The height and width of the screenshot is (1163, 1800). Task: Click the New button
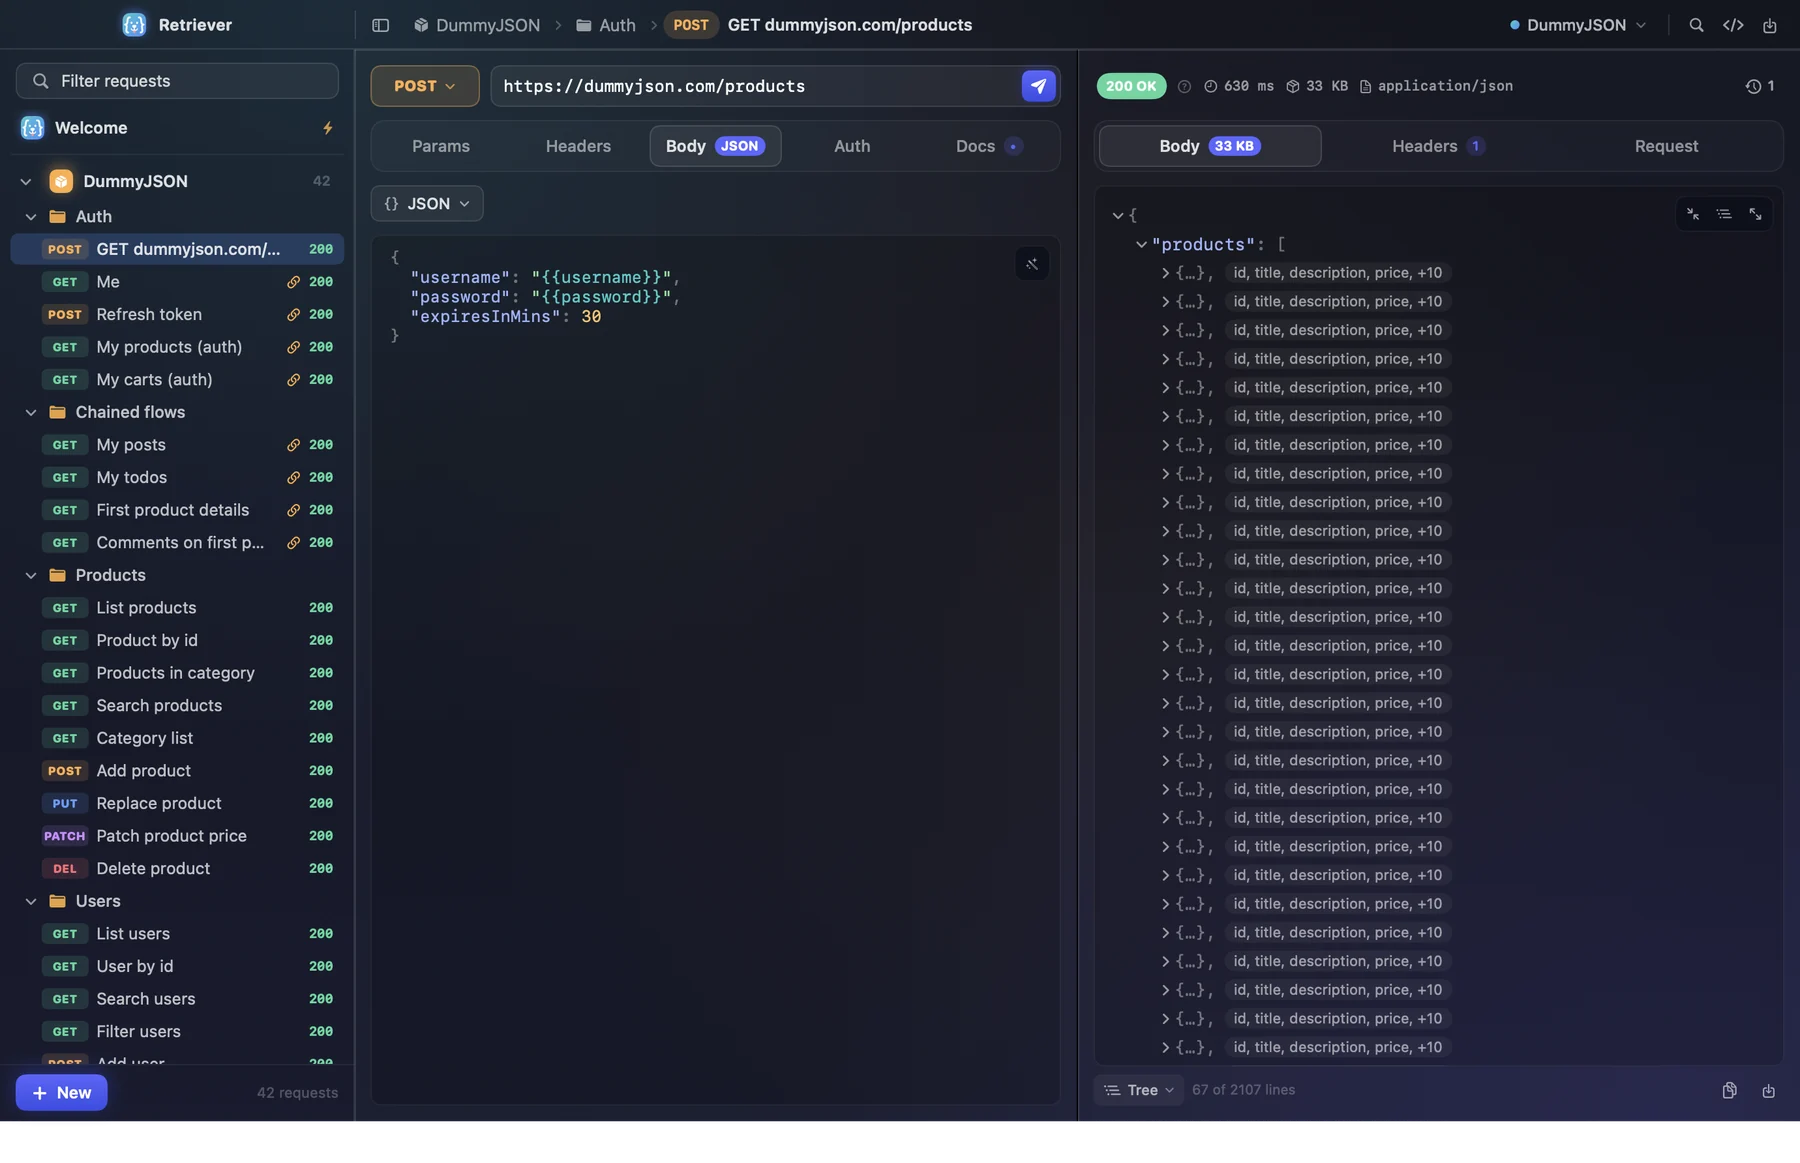(61, 1093)
